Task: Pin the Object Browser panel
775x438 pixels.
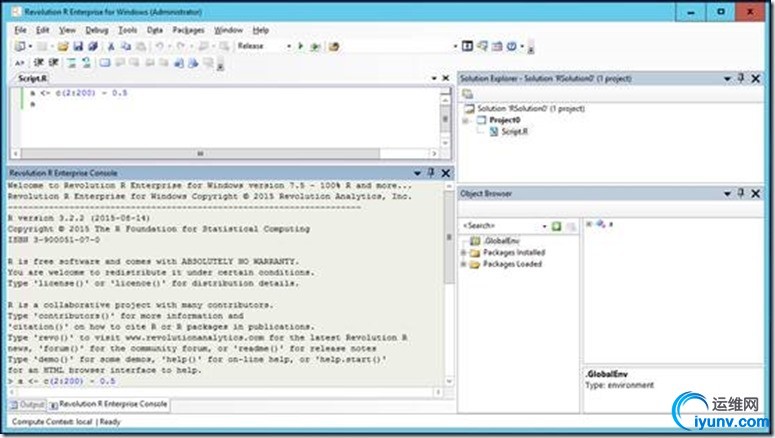Action: point(741,193)
